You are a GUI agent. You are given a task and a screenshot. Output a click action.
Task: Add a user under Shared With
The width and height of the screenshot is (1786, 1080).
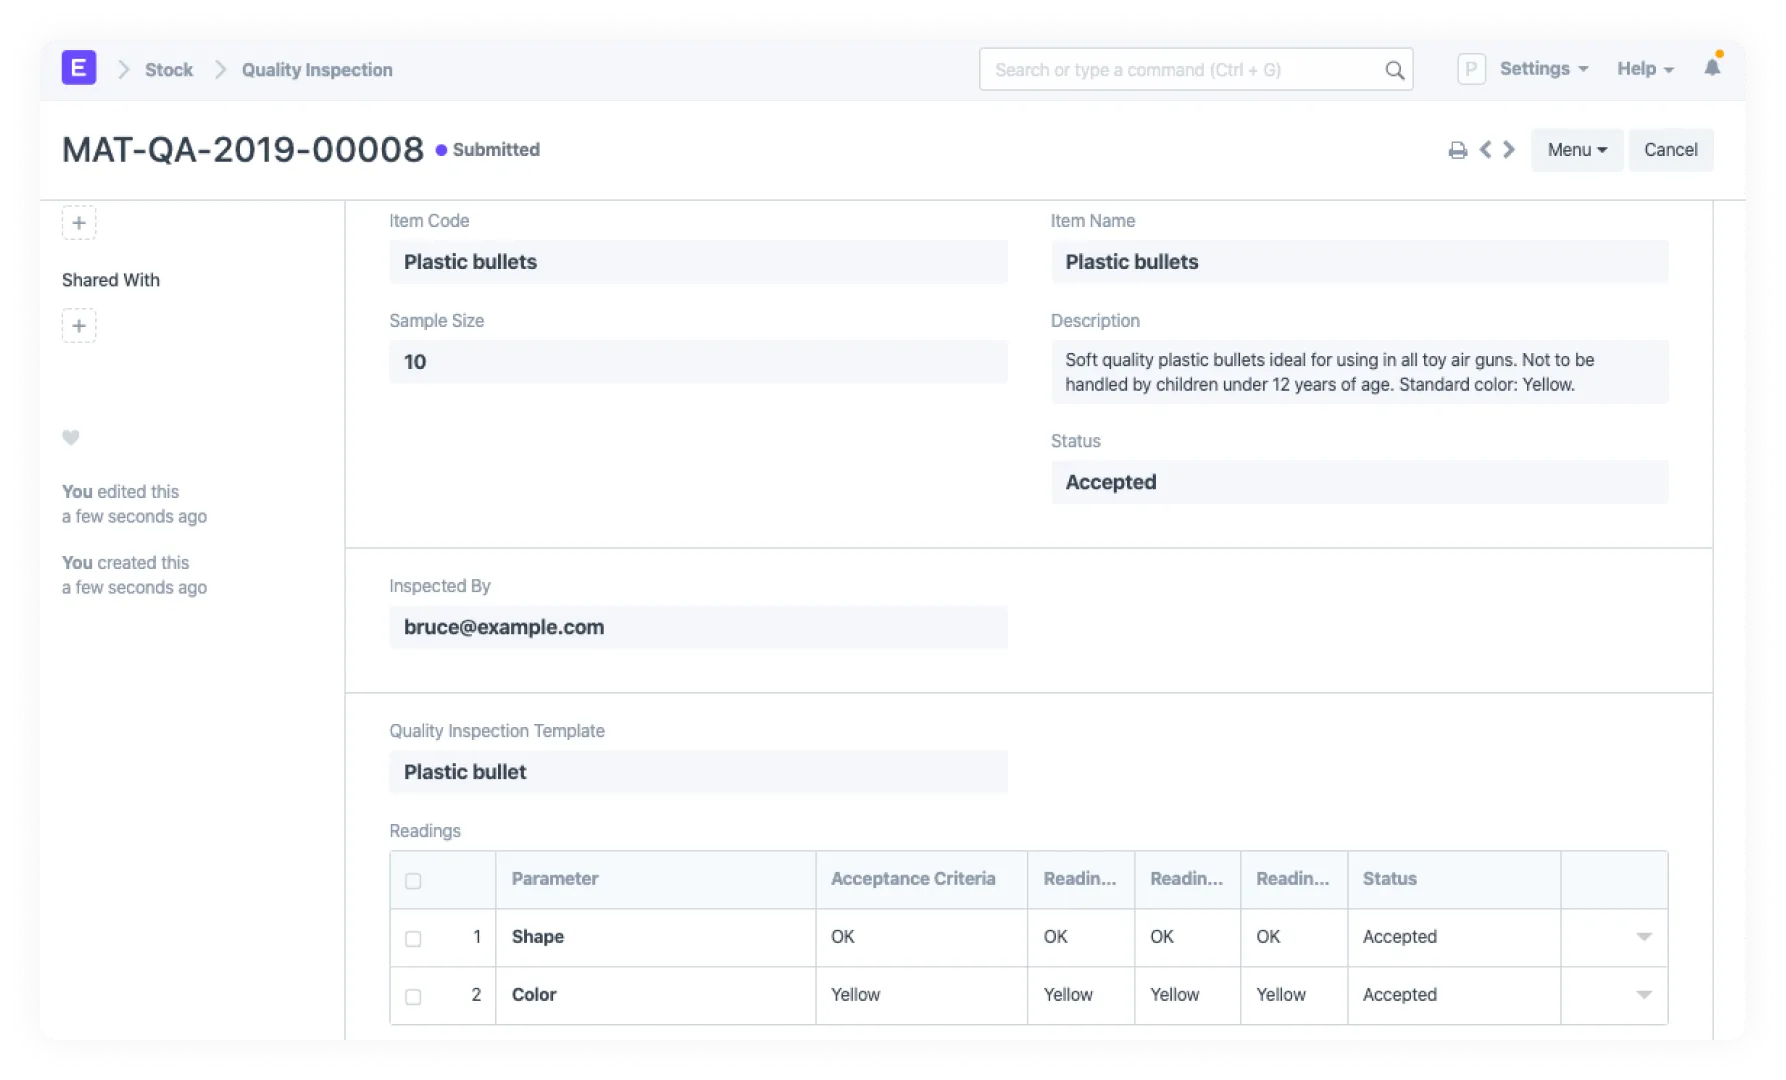[x=79, y=326]
